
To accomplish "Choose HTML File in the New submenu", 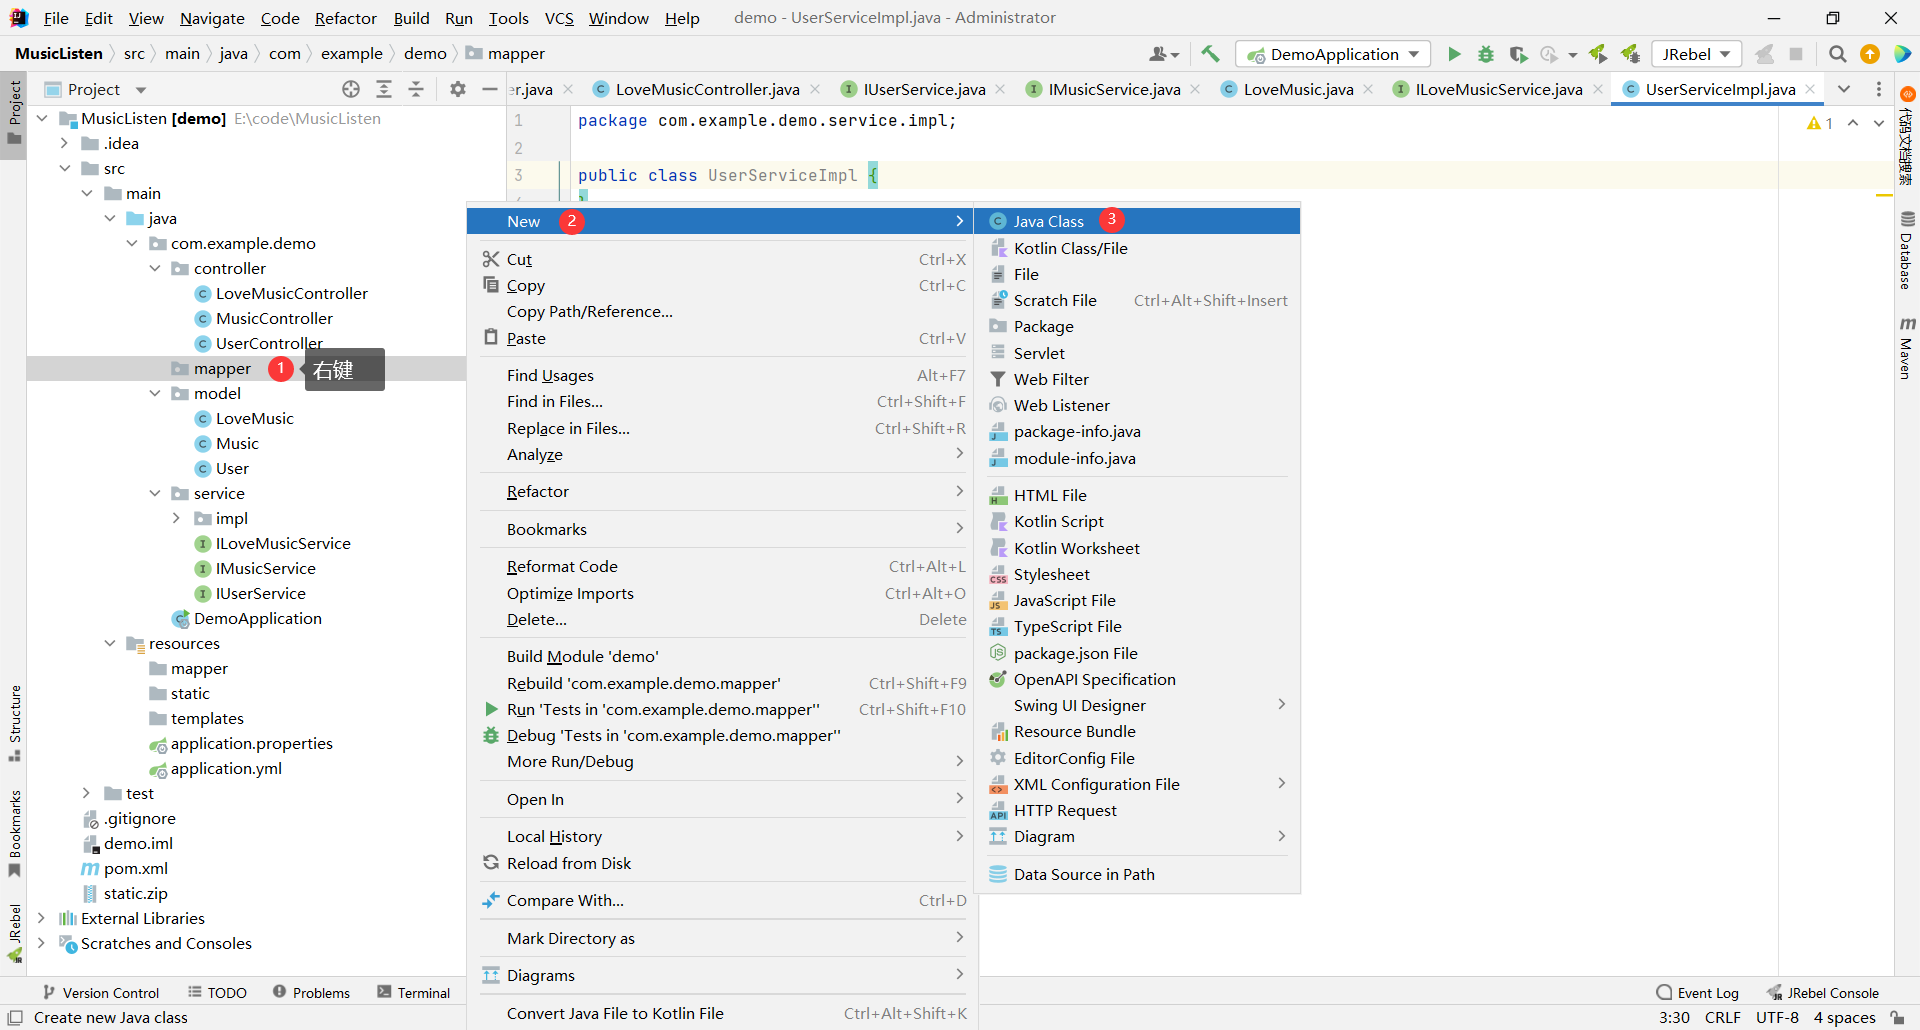I will [x=1136, y=495].
